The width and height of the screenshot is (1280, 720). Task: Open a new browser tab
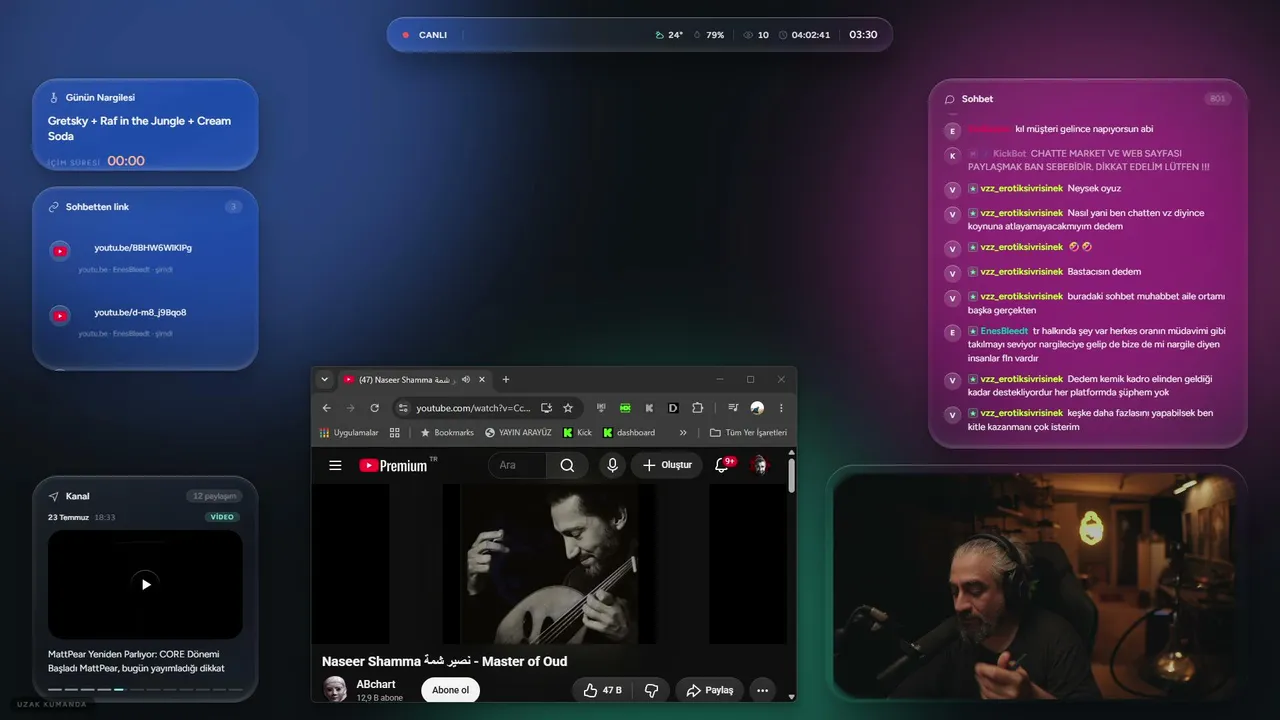click(506, 380)
